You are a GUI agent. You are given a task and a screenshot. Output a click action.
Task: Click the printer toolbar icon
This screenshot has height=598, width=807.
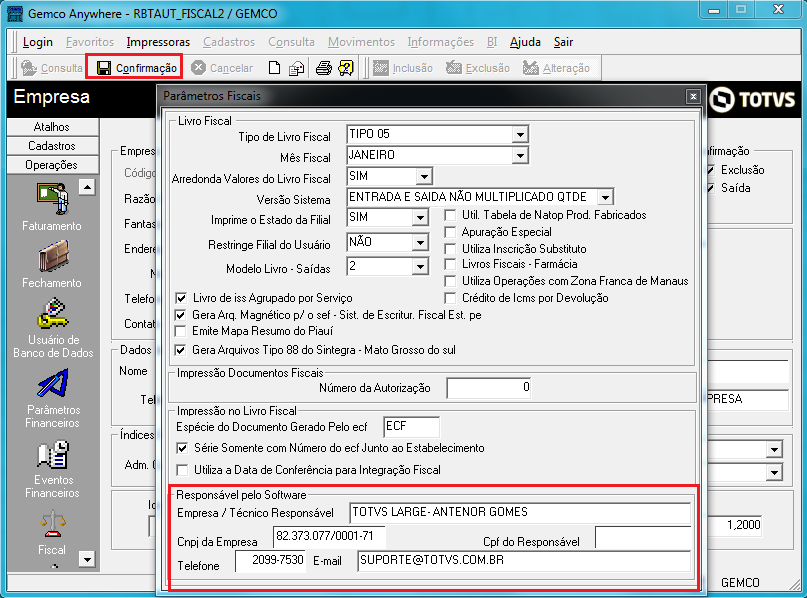pyautogui.click(x=323, y=68)
